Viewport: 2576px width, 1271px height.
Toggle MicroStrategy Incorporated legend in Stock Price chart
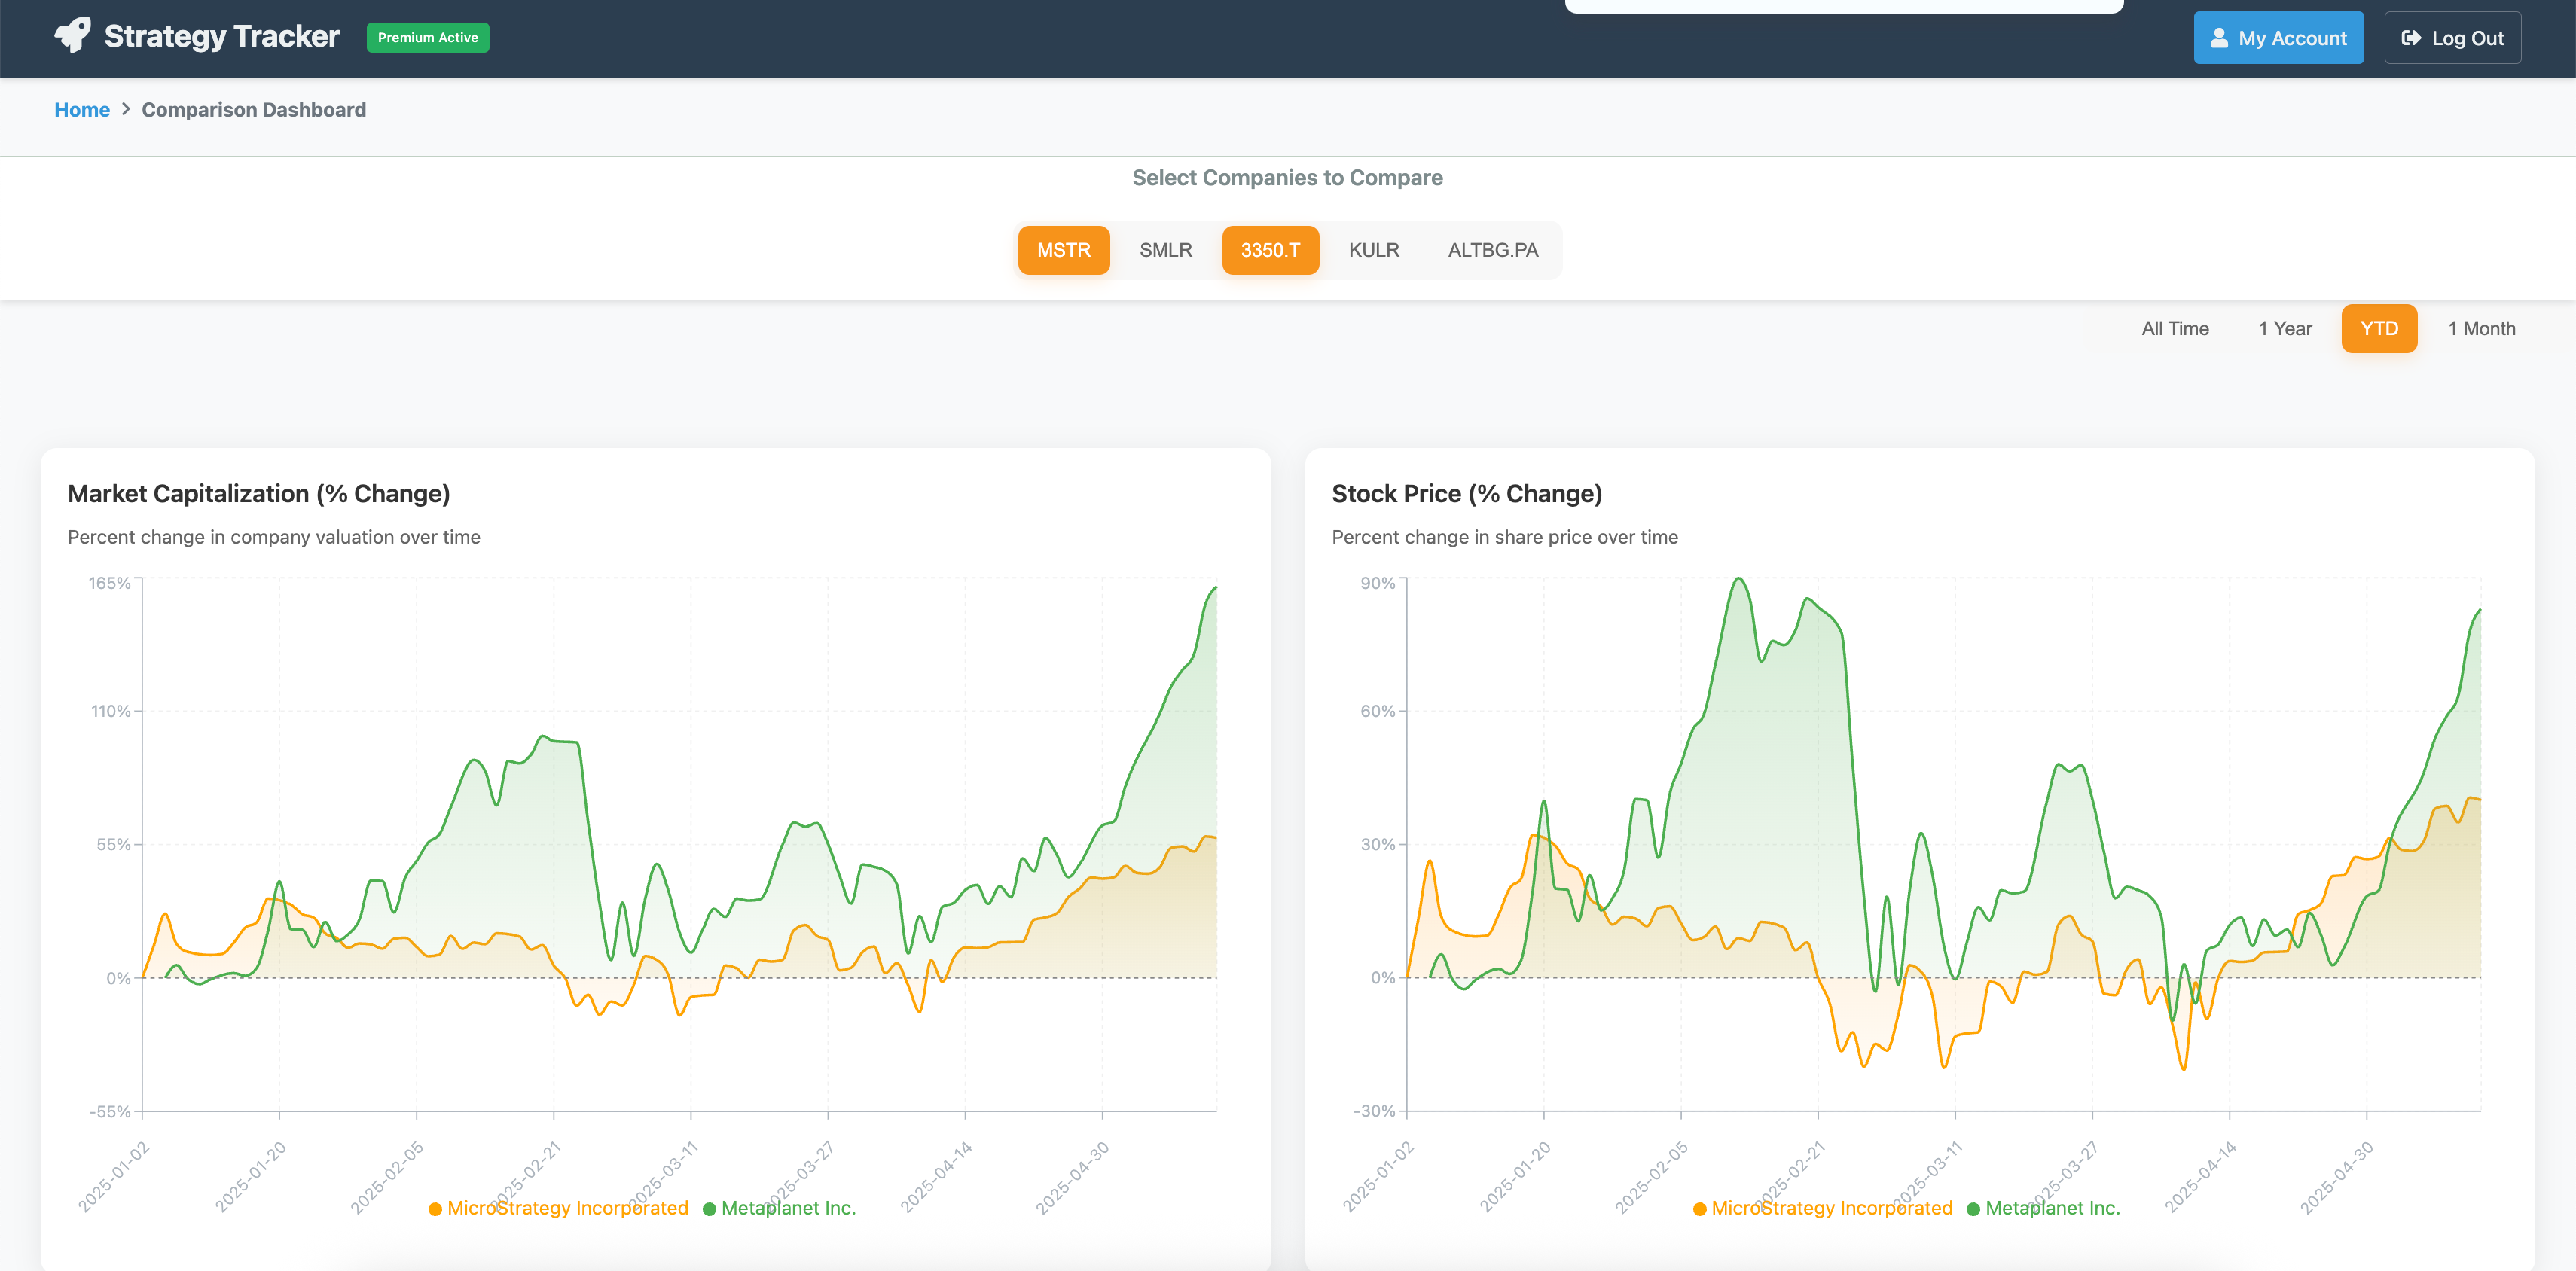coord(1822,1208)
